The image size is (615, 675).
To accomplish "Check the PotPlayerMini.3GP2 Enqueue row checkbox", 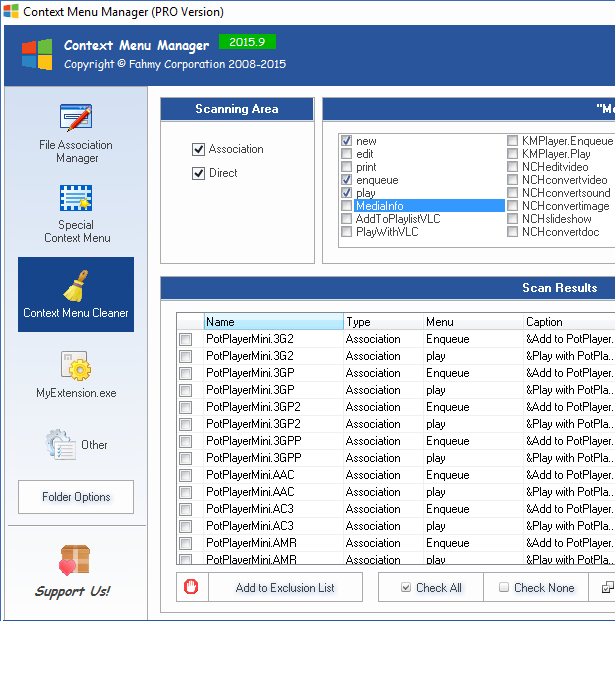I will tap(186, 407).
